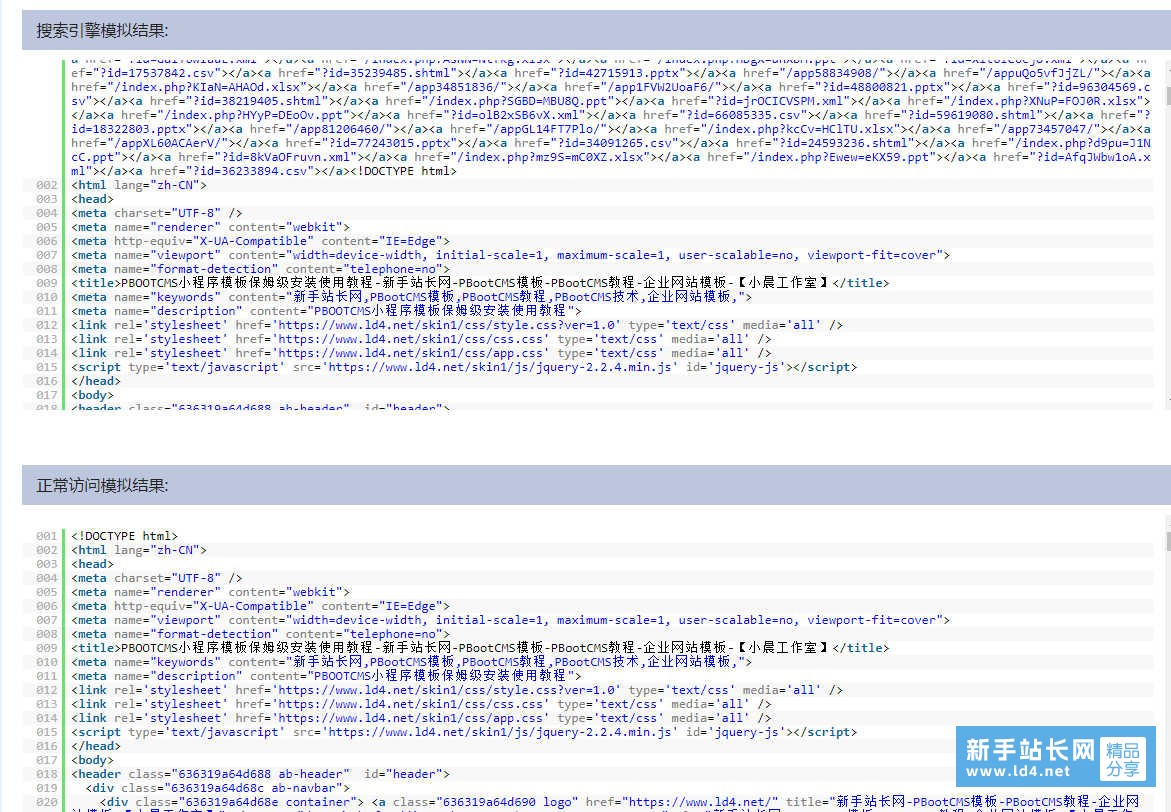Image resolution: width=1171 pixels, height=812 pixels.
Task: Click <!DOCTYPE html> on line 001 of normal visit panel
Action: coord(125,536)
